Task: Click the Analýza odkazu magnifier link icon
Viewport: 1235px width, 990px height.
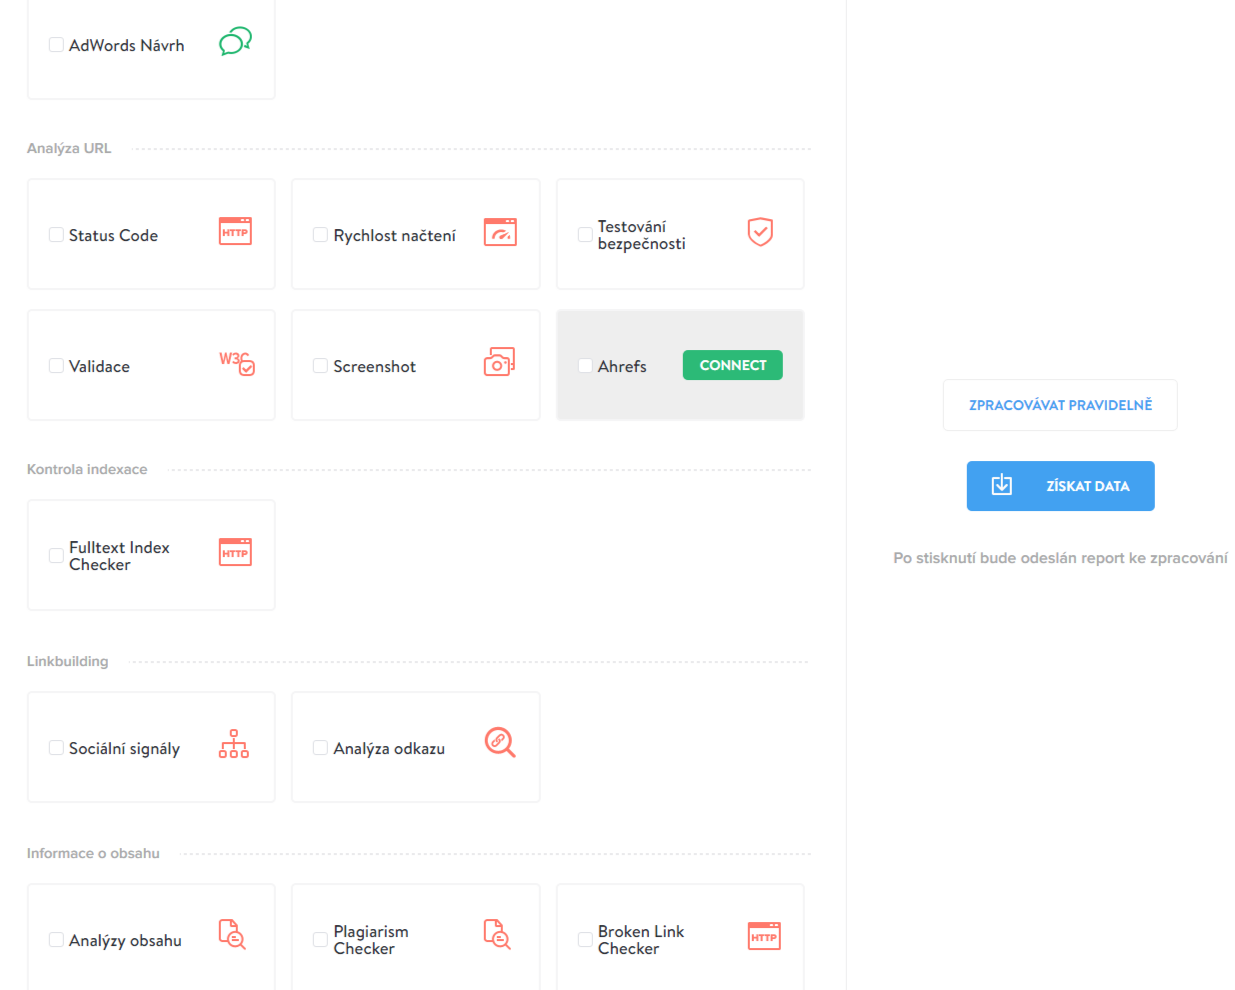Action: (499, 742)
